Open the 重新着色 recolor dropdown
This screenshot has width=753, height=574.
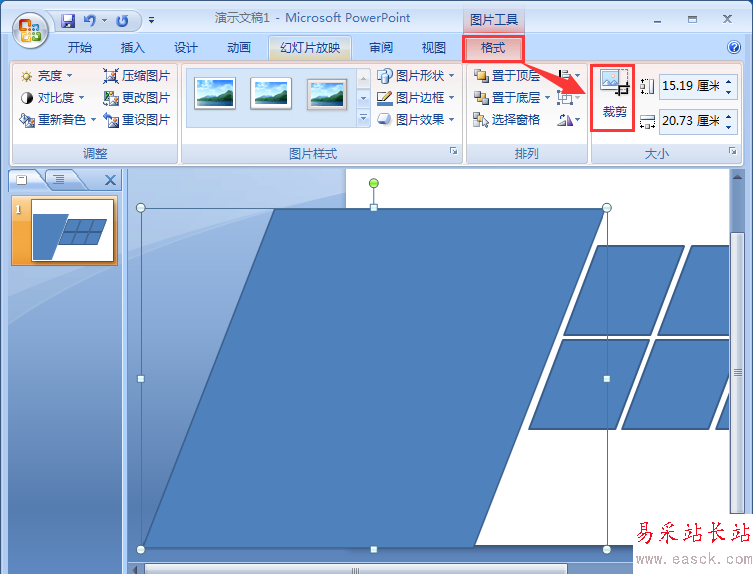58,120
